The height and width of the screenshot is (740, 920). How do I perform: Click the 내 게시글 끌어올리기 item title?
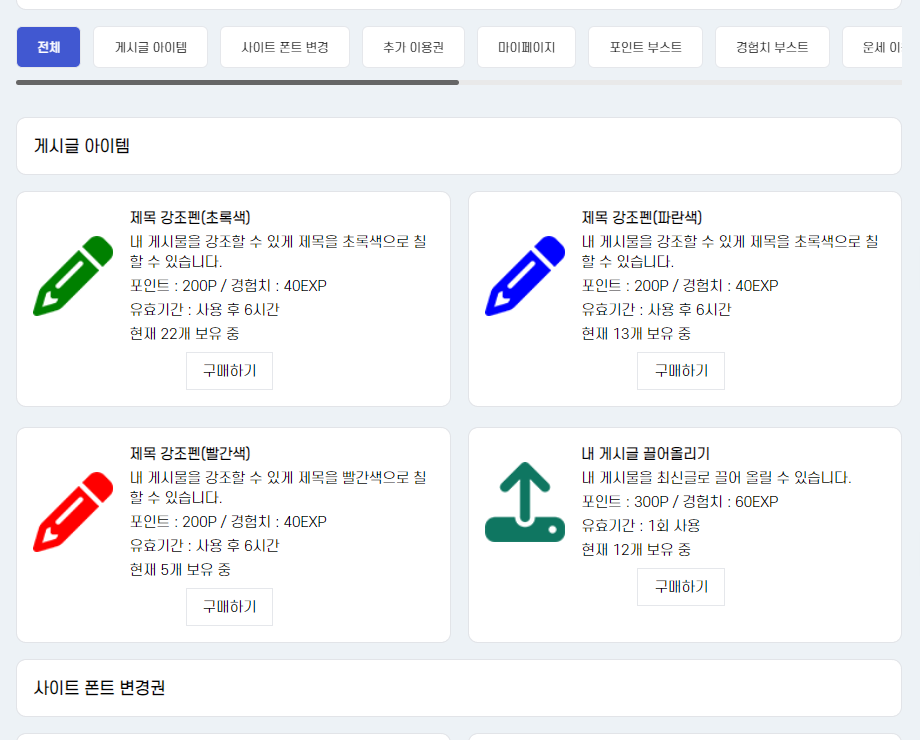tap(645, 453)
